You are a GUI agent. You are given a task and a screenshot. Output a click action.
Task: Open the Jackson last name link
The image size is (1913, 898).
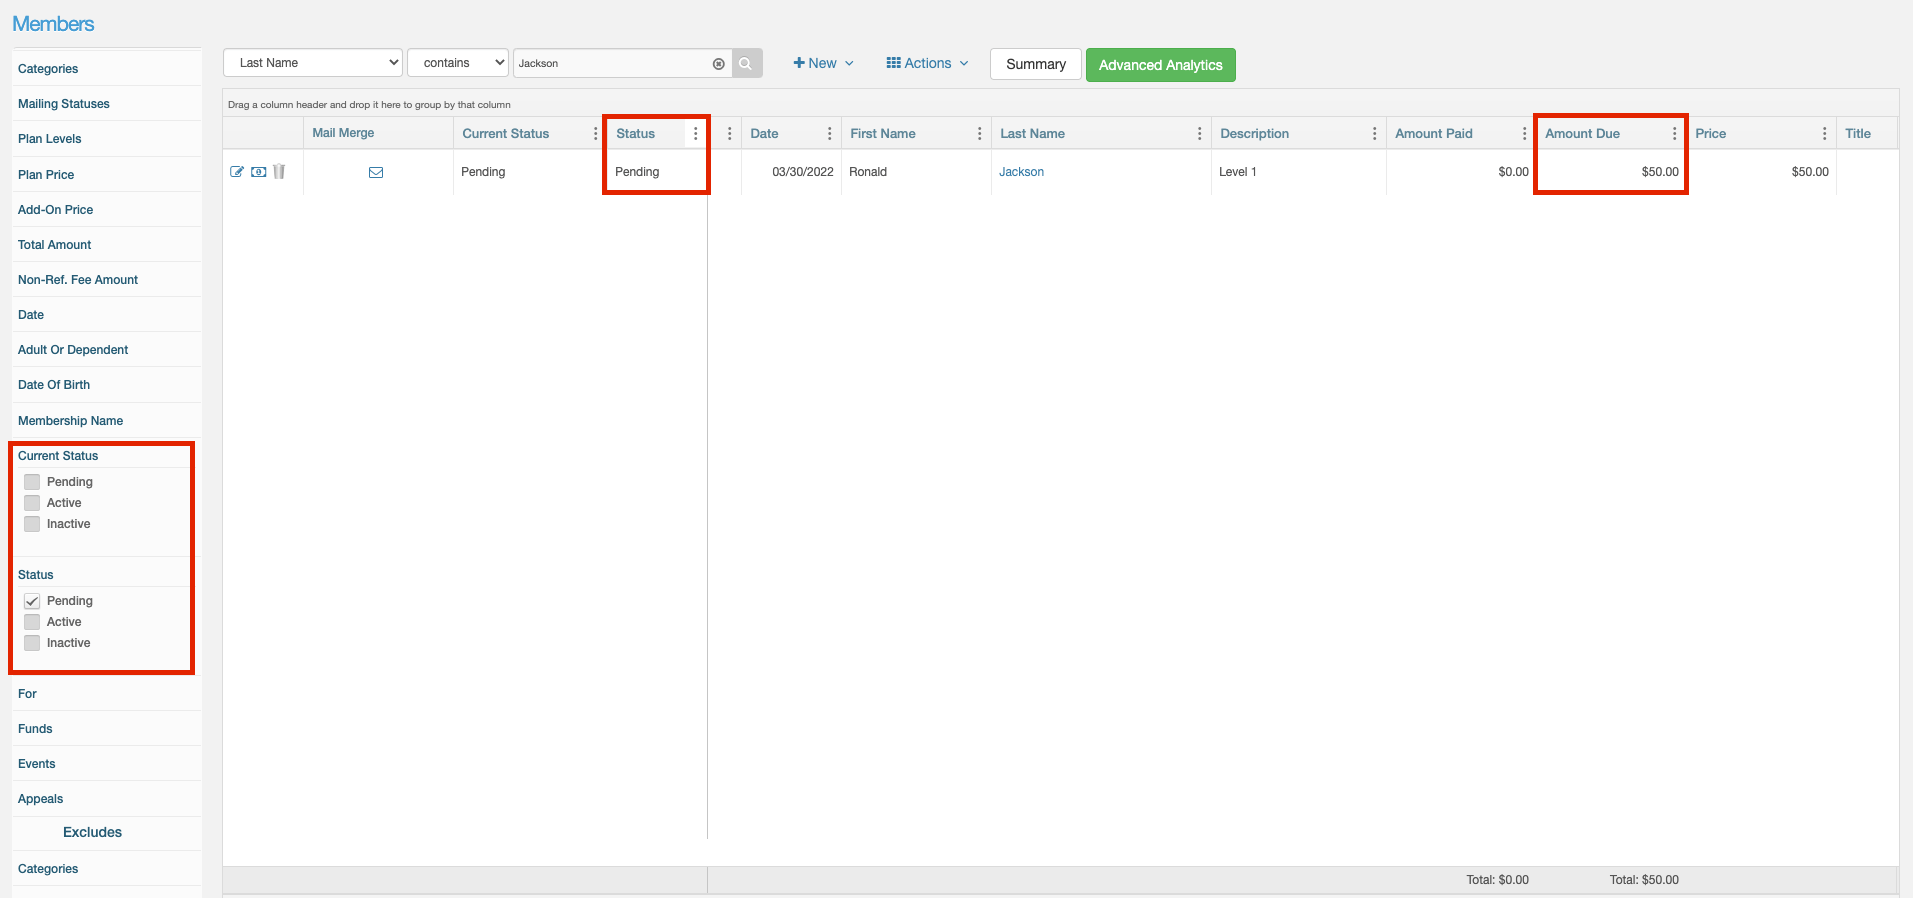pos(1021,172)
